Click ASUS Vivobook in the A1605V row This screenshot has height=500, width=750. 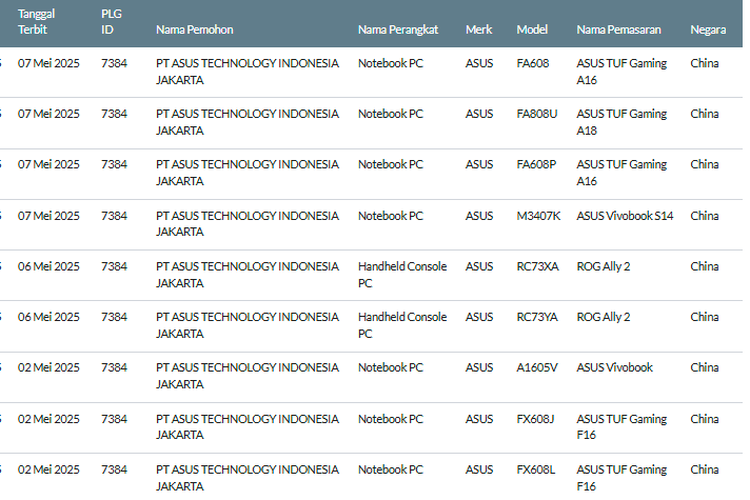tap(615, 367)
